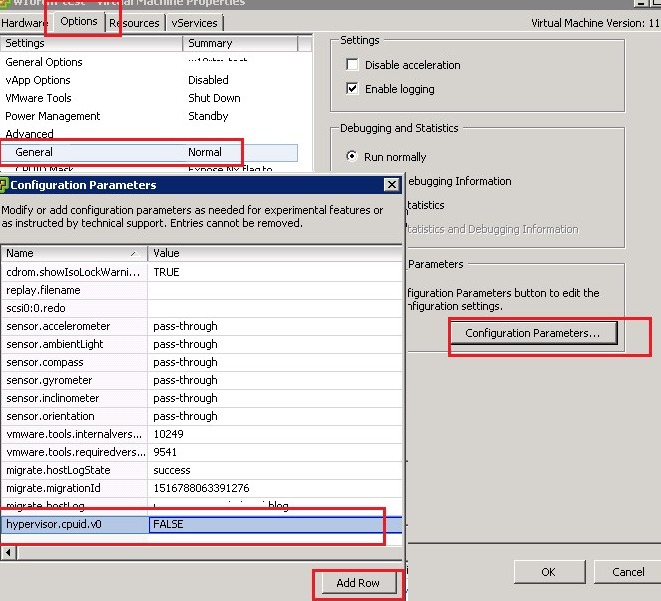Viewport: 661px width, 601px height.
Task: Confirm with the OK button
Action: coord(549,572)
